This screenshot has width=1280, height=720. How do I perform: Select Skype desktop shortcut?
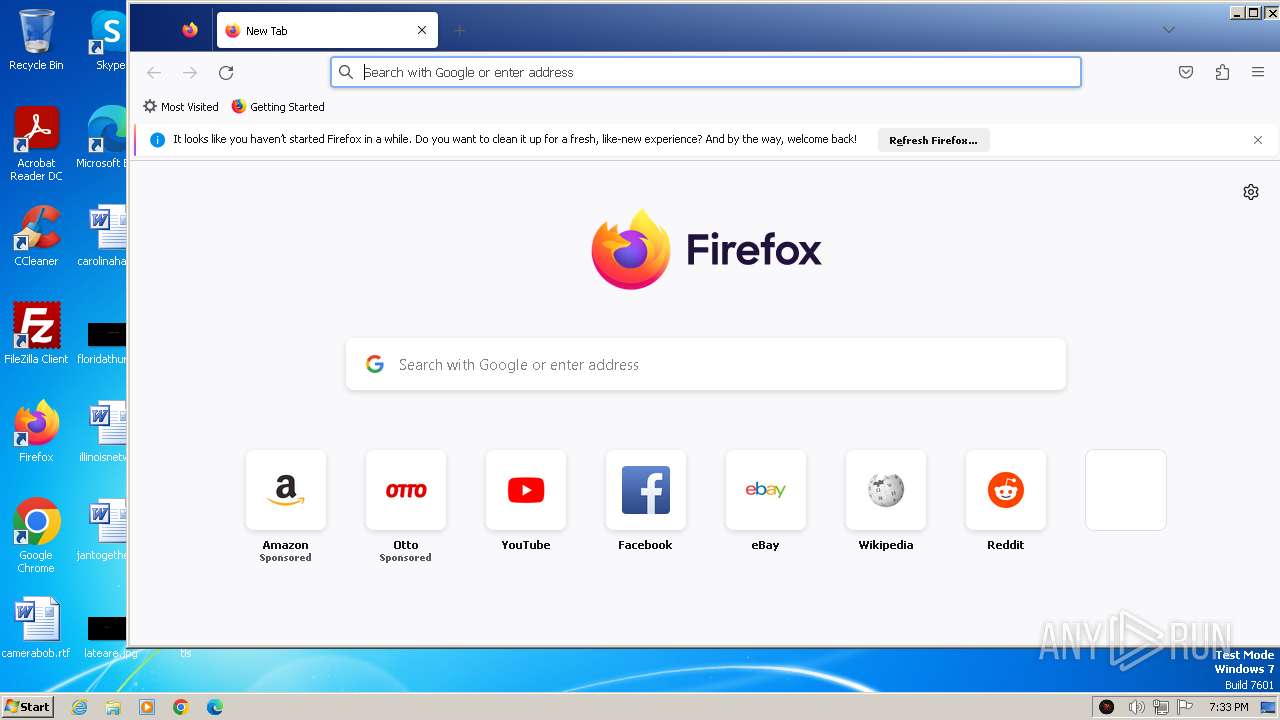(x=108, y=40)
